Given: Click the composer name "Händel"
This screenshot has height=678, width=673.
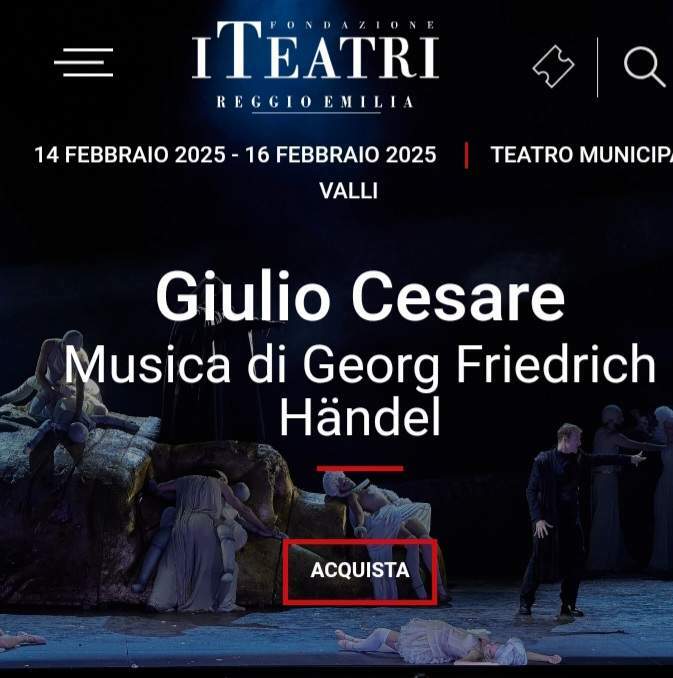Looking at the screenshot, I should point(360,416).
